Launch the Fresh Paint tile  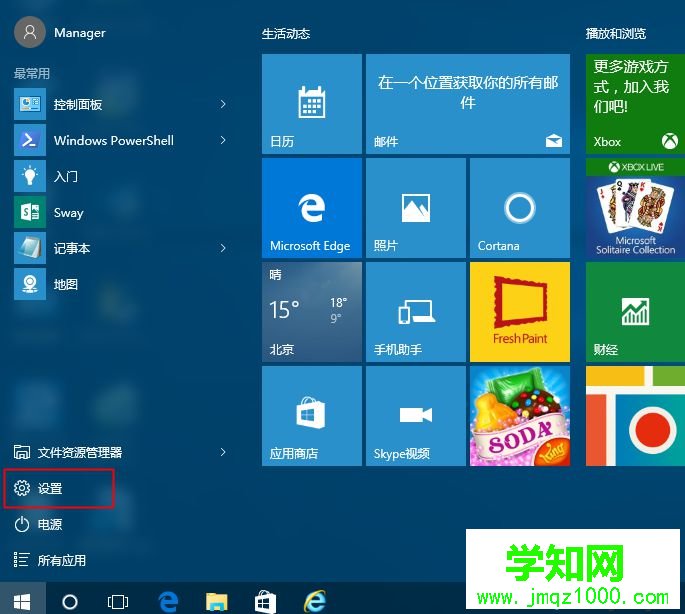click(x=519, y=312)
